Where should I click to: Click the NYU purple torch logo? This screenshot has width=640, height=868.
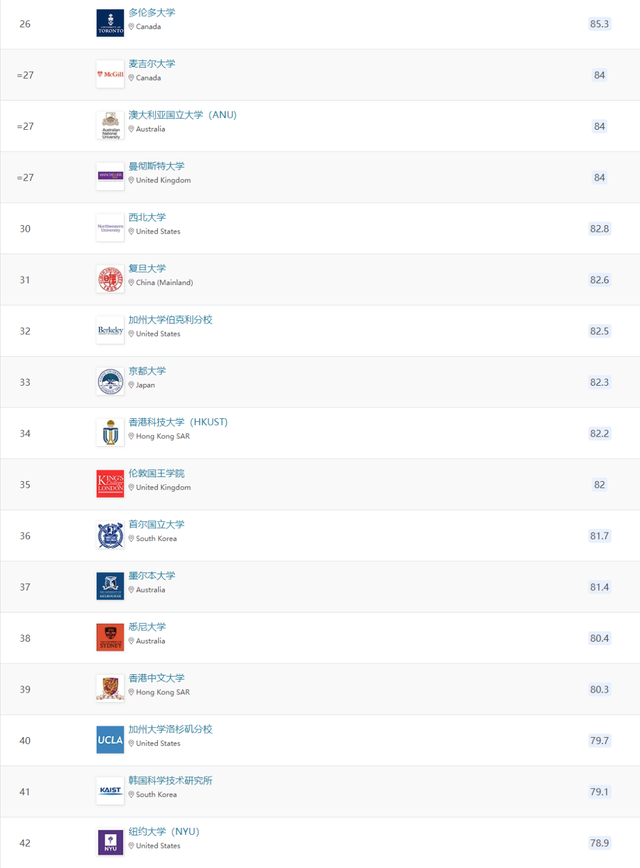(x=110, y=843)
